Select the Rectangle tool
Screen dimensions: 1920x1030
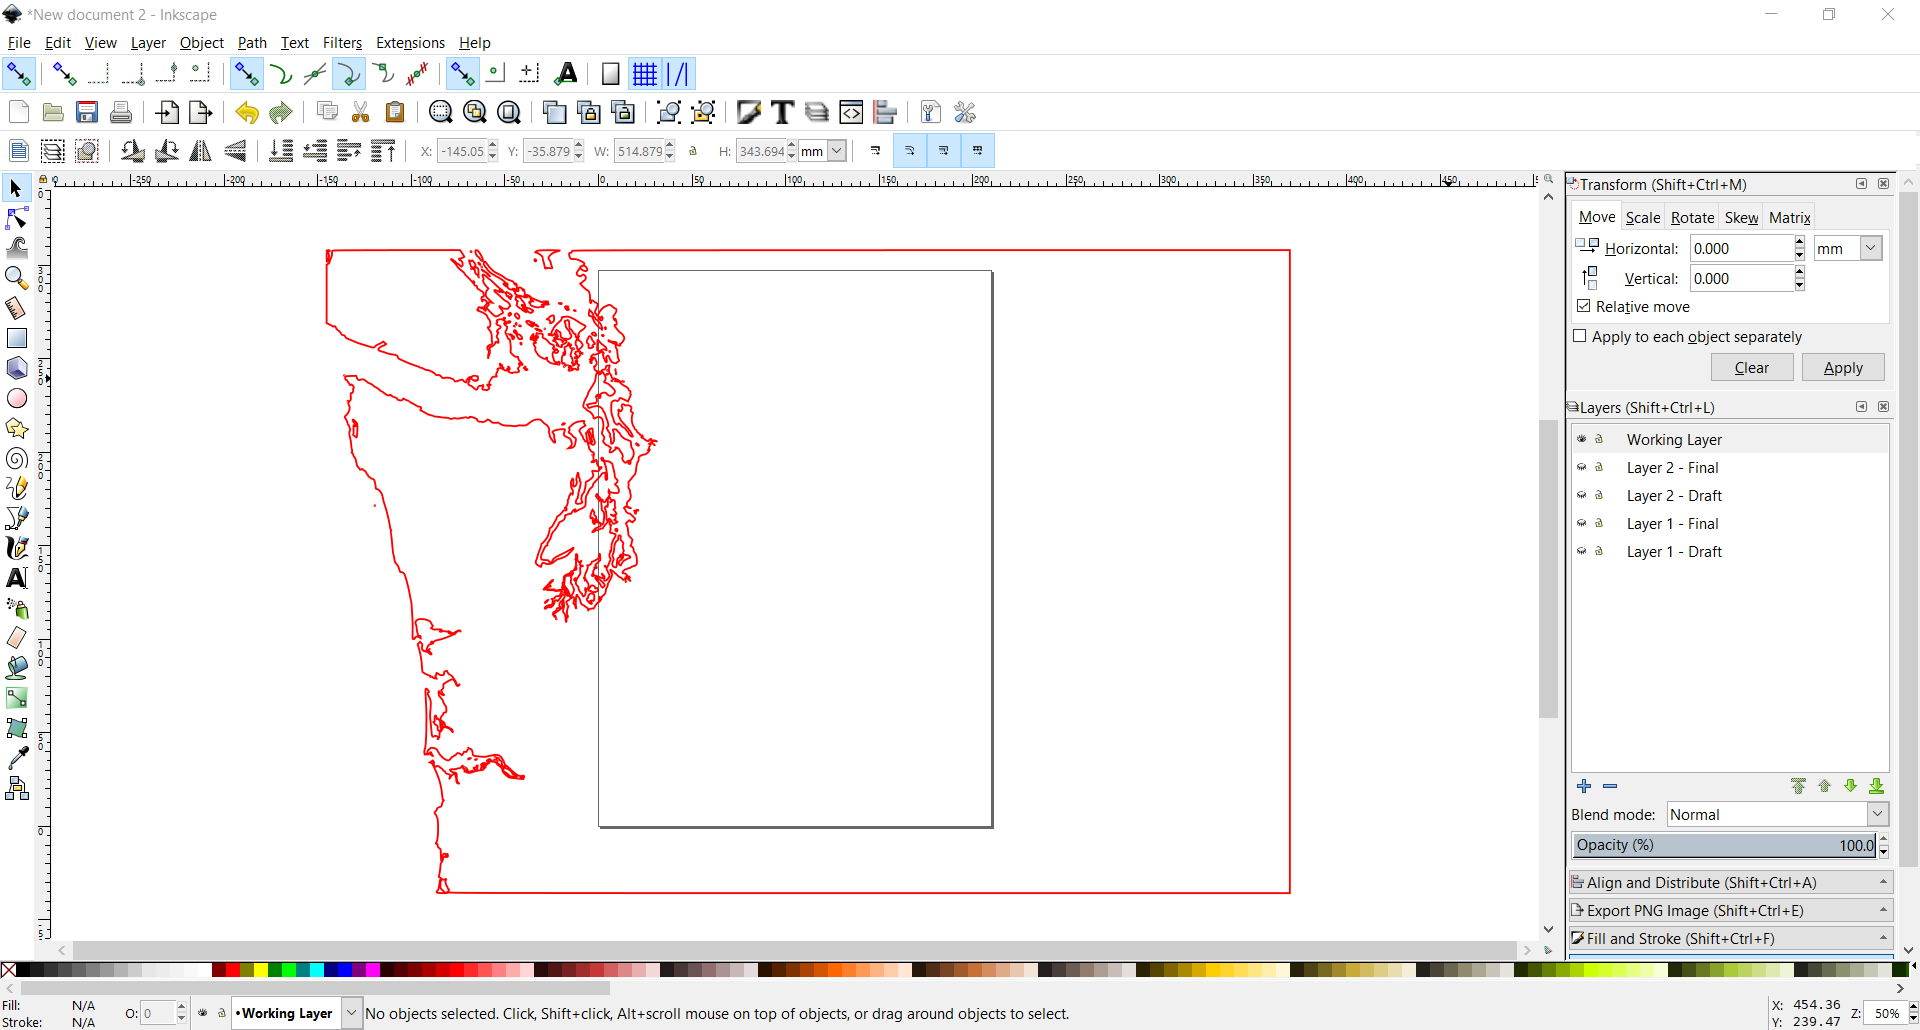click(17, 338)
